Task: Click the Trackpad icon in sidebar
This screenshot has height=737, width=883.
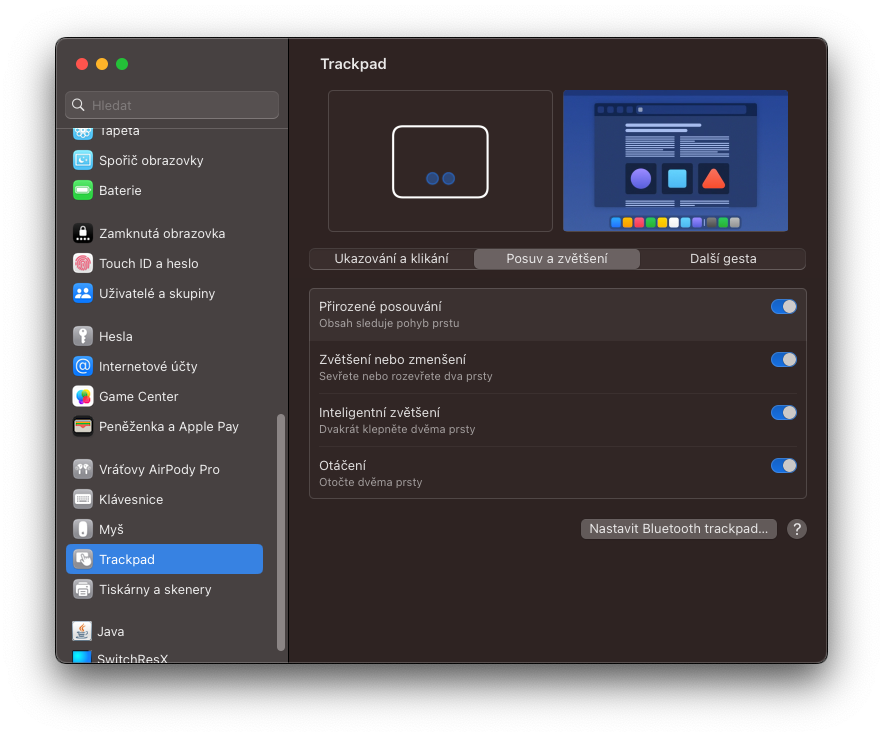Action: 83,559
